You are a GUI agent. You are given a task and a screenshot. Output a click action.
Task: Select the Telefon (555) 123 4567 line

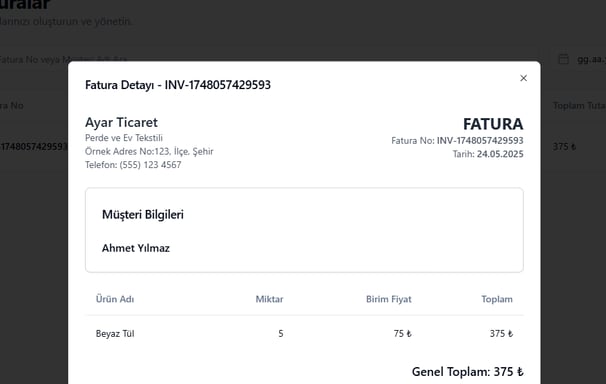point(133,165)
